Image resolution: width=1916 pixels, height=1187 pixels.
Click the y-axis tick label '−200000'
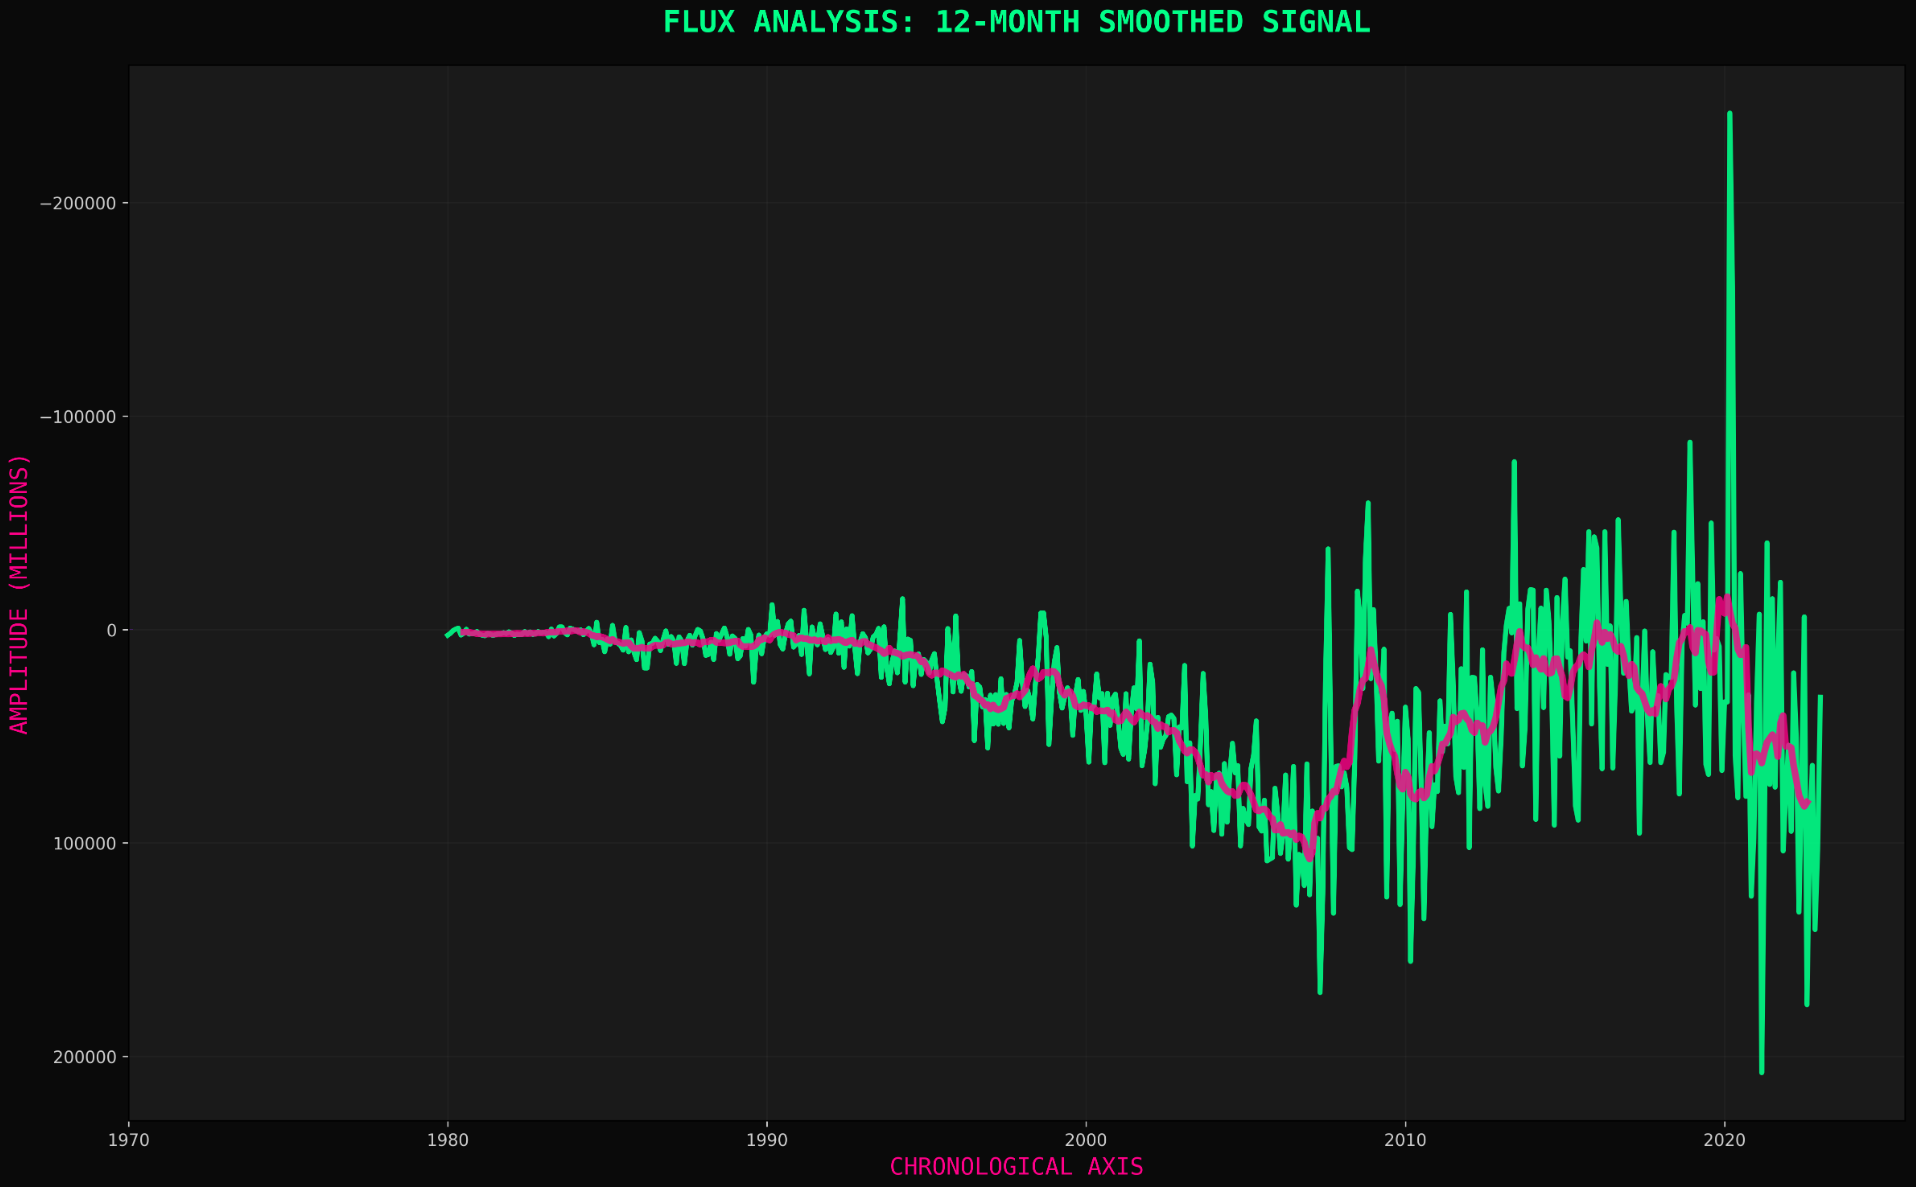79,203
